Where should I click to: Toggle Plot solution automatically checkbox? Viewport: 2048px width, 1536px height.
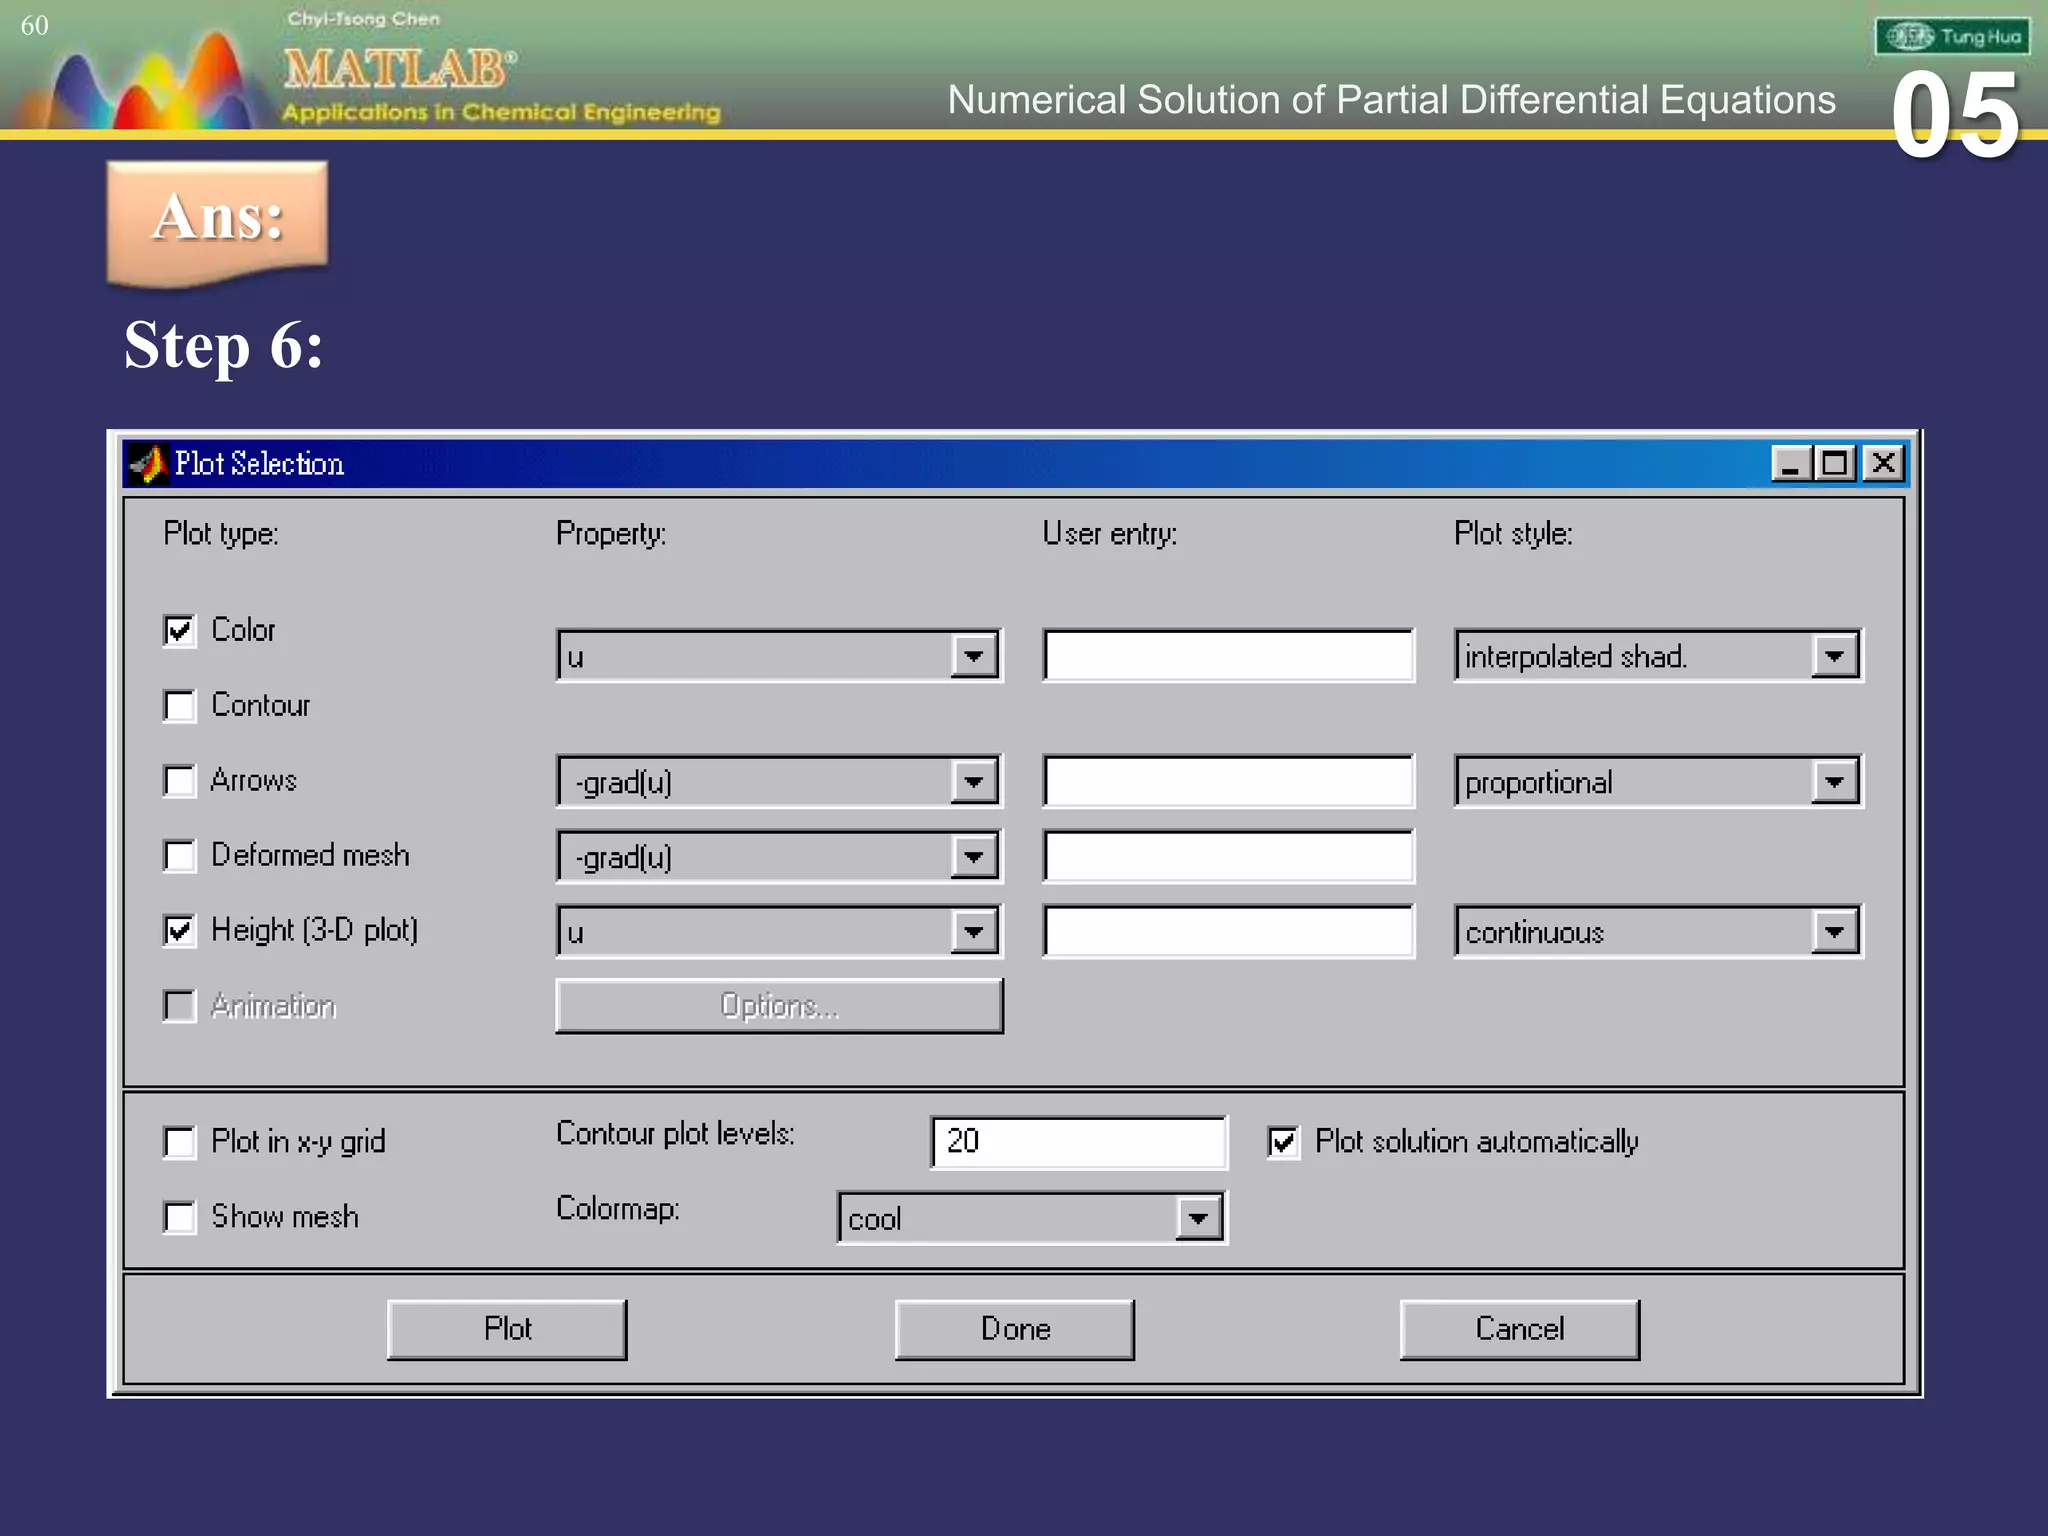(1283, 1142)
